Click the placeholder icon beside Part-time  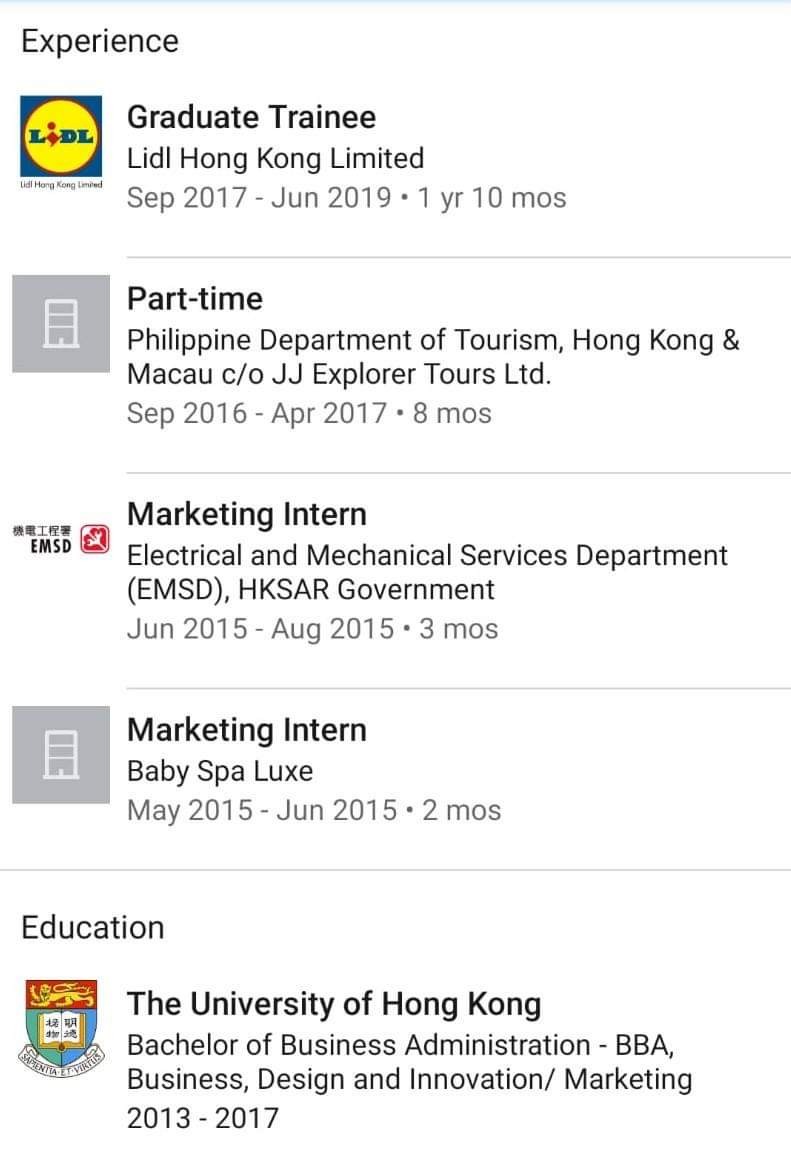coord(61,323)
